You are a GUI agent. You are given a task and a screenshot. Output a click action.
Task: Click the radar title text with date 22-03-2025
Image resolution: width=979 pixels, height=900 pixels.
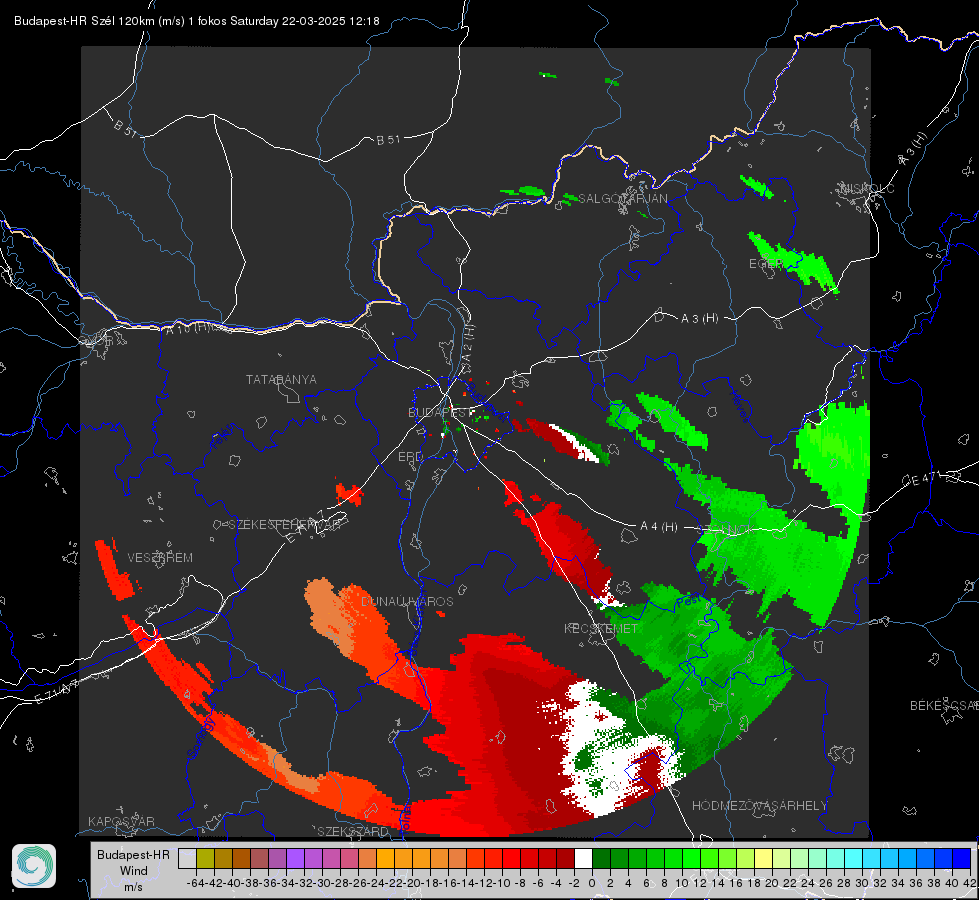197,21
